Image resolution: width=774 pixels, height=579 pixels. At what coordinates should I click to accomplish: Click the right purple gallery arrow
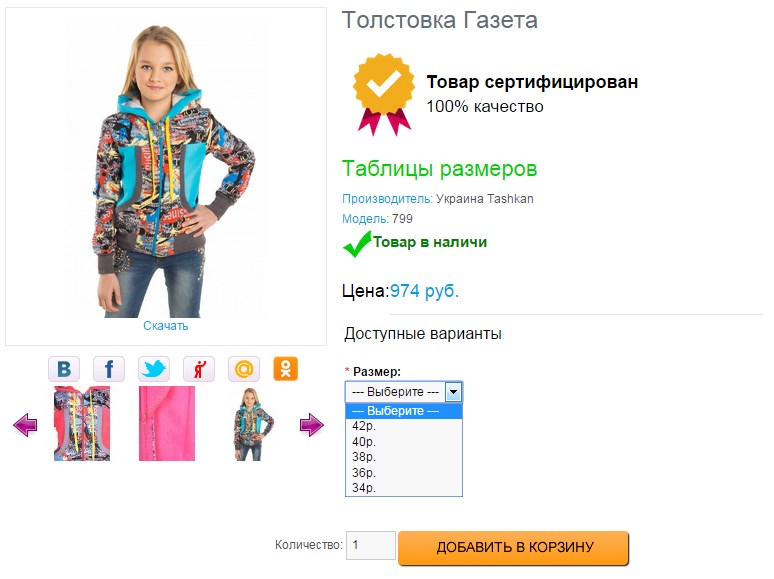tap(312, 426)
